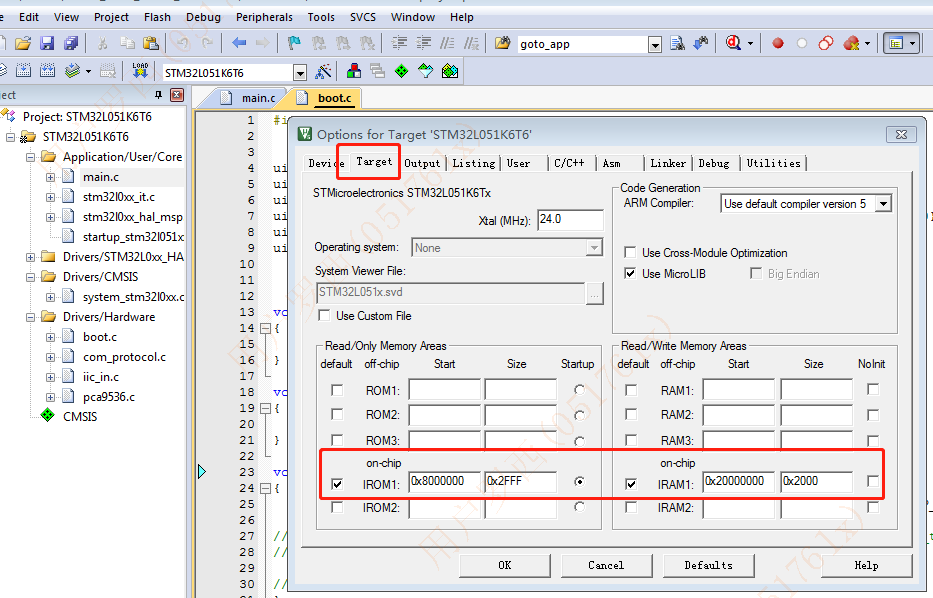Open Manage Run-Time Environment green diamond icon
Viewport: 933px width, 598px height.
pos(402,72)
